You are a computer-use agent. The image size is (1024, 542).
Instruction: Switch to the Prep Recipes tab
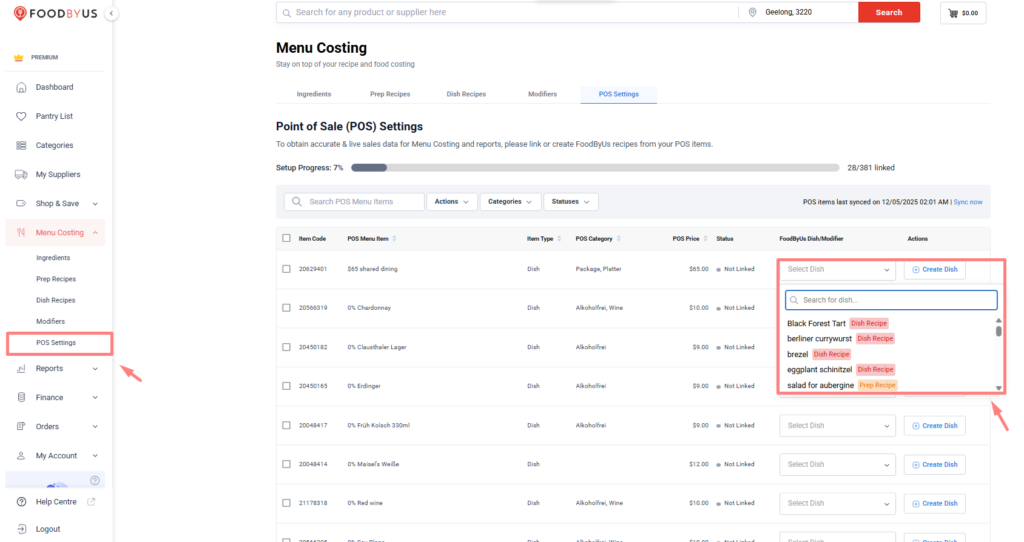390,94
